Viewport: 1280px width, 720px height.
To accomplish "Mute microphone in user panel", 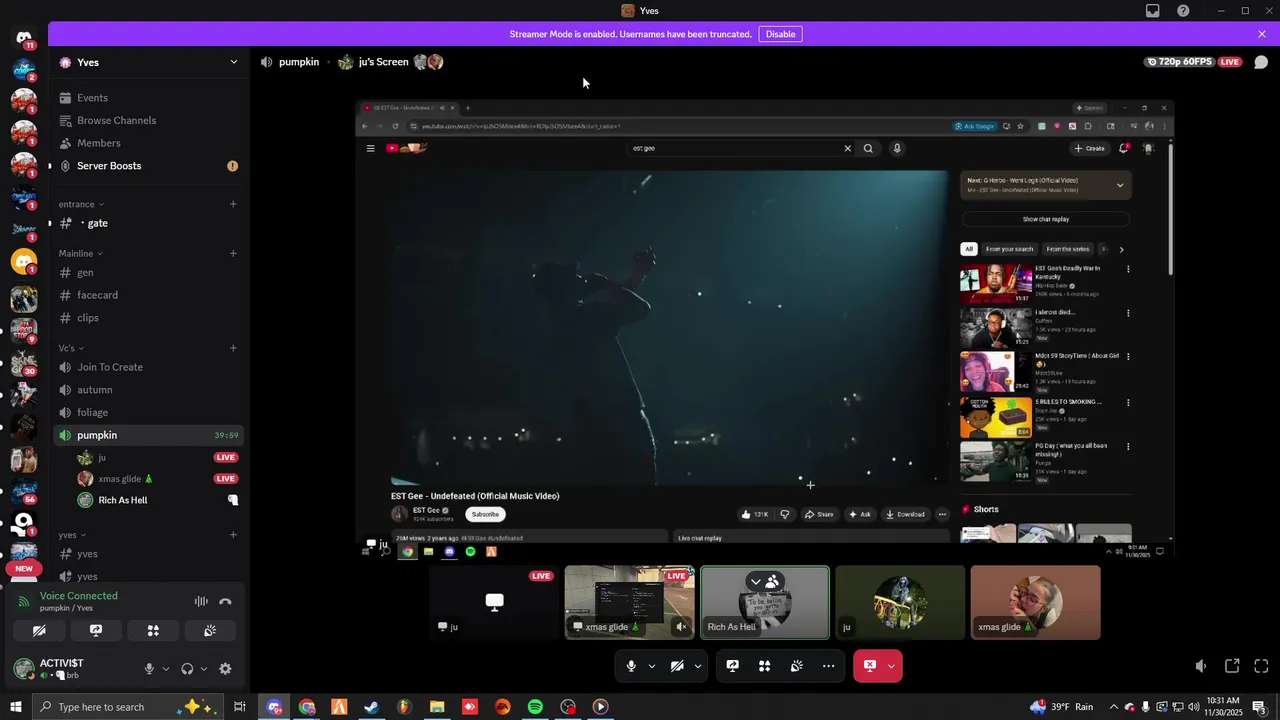I will [x=149, y=669].
